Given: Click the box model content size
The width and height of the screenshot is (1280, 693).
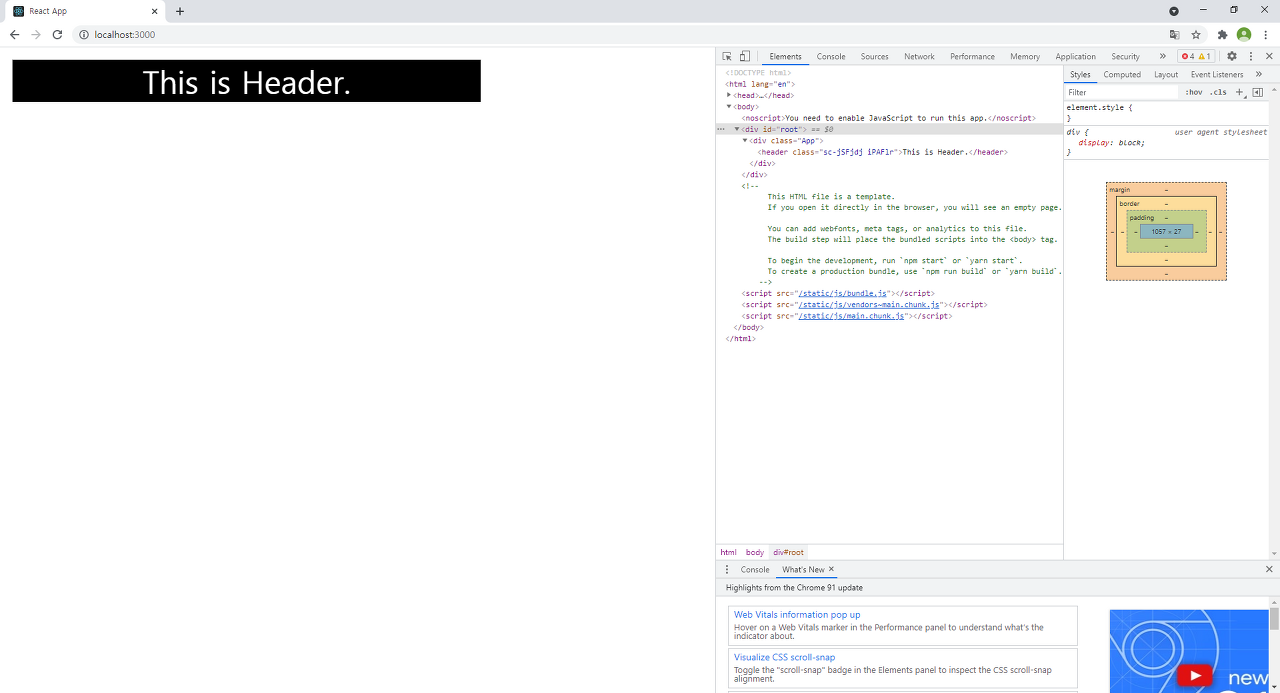Looking at the screenshot, I should point(1166,231).
